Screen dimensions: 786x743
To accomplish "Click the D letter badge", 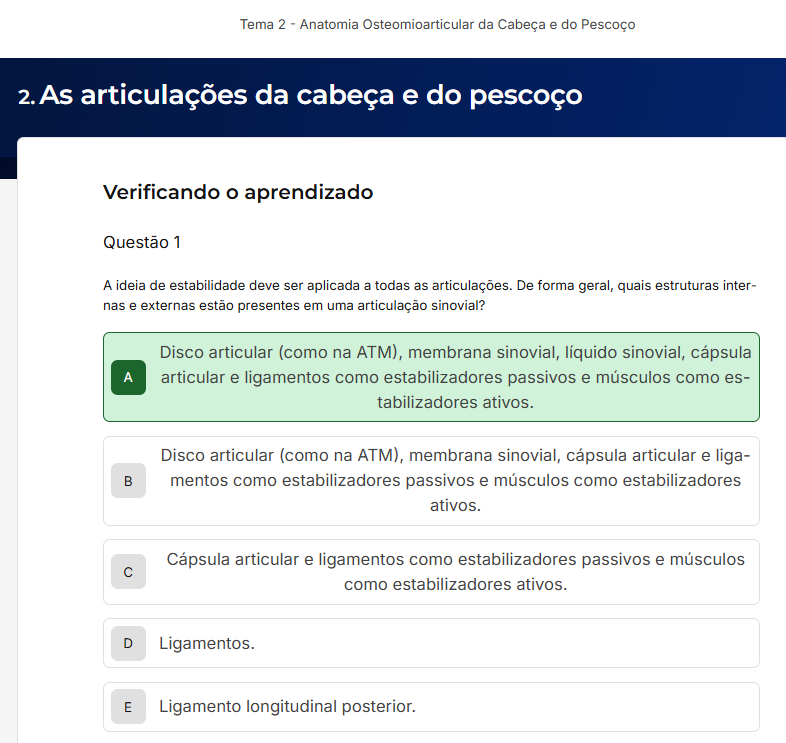I will point(128,643).
